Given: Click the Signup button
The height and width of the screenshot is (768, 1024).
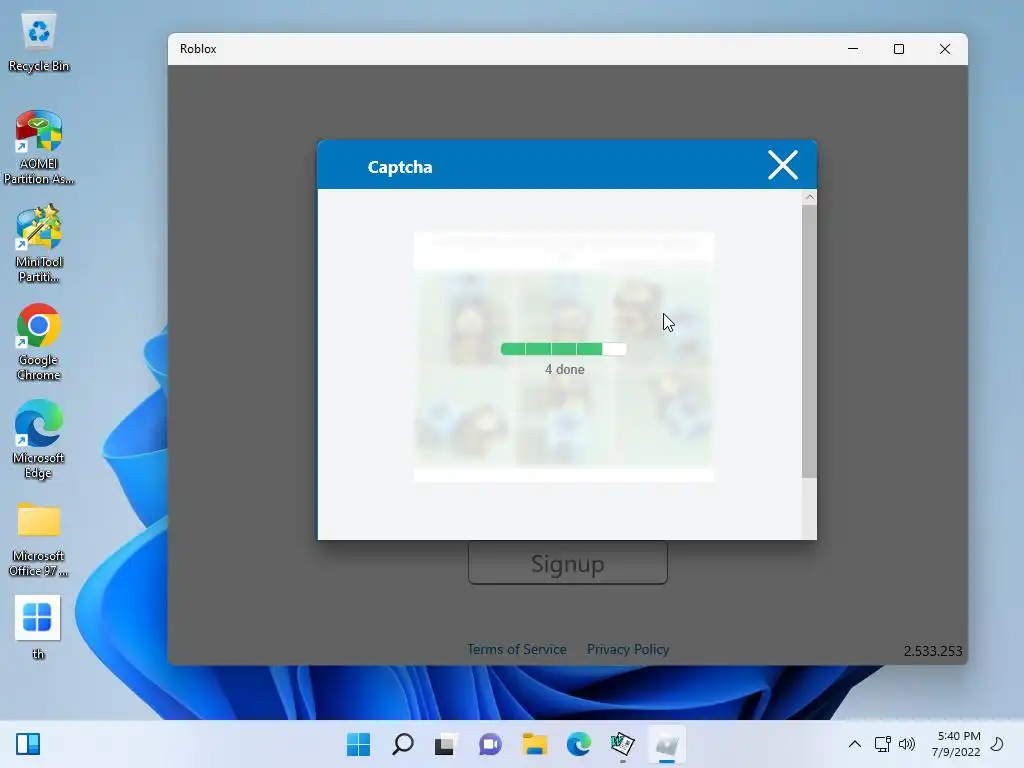Looking at the screenshot, I should (568, 563).
